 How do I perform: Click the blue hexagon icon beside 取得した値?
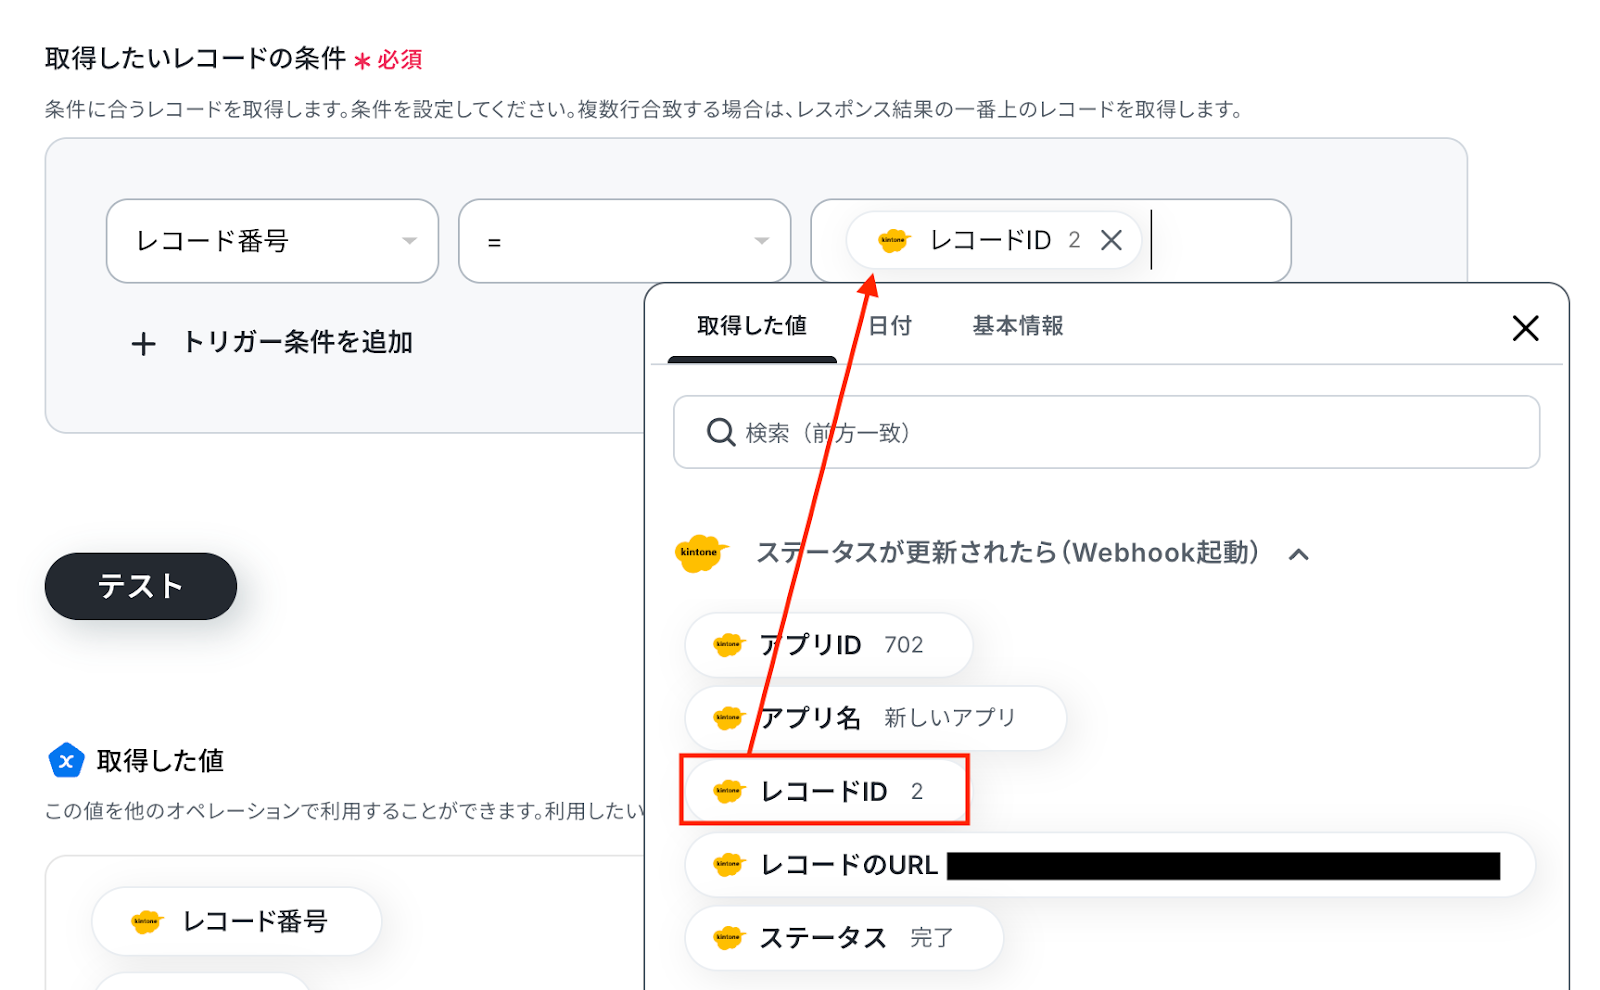[x=66, y=761]
